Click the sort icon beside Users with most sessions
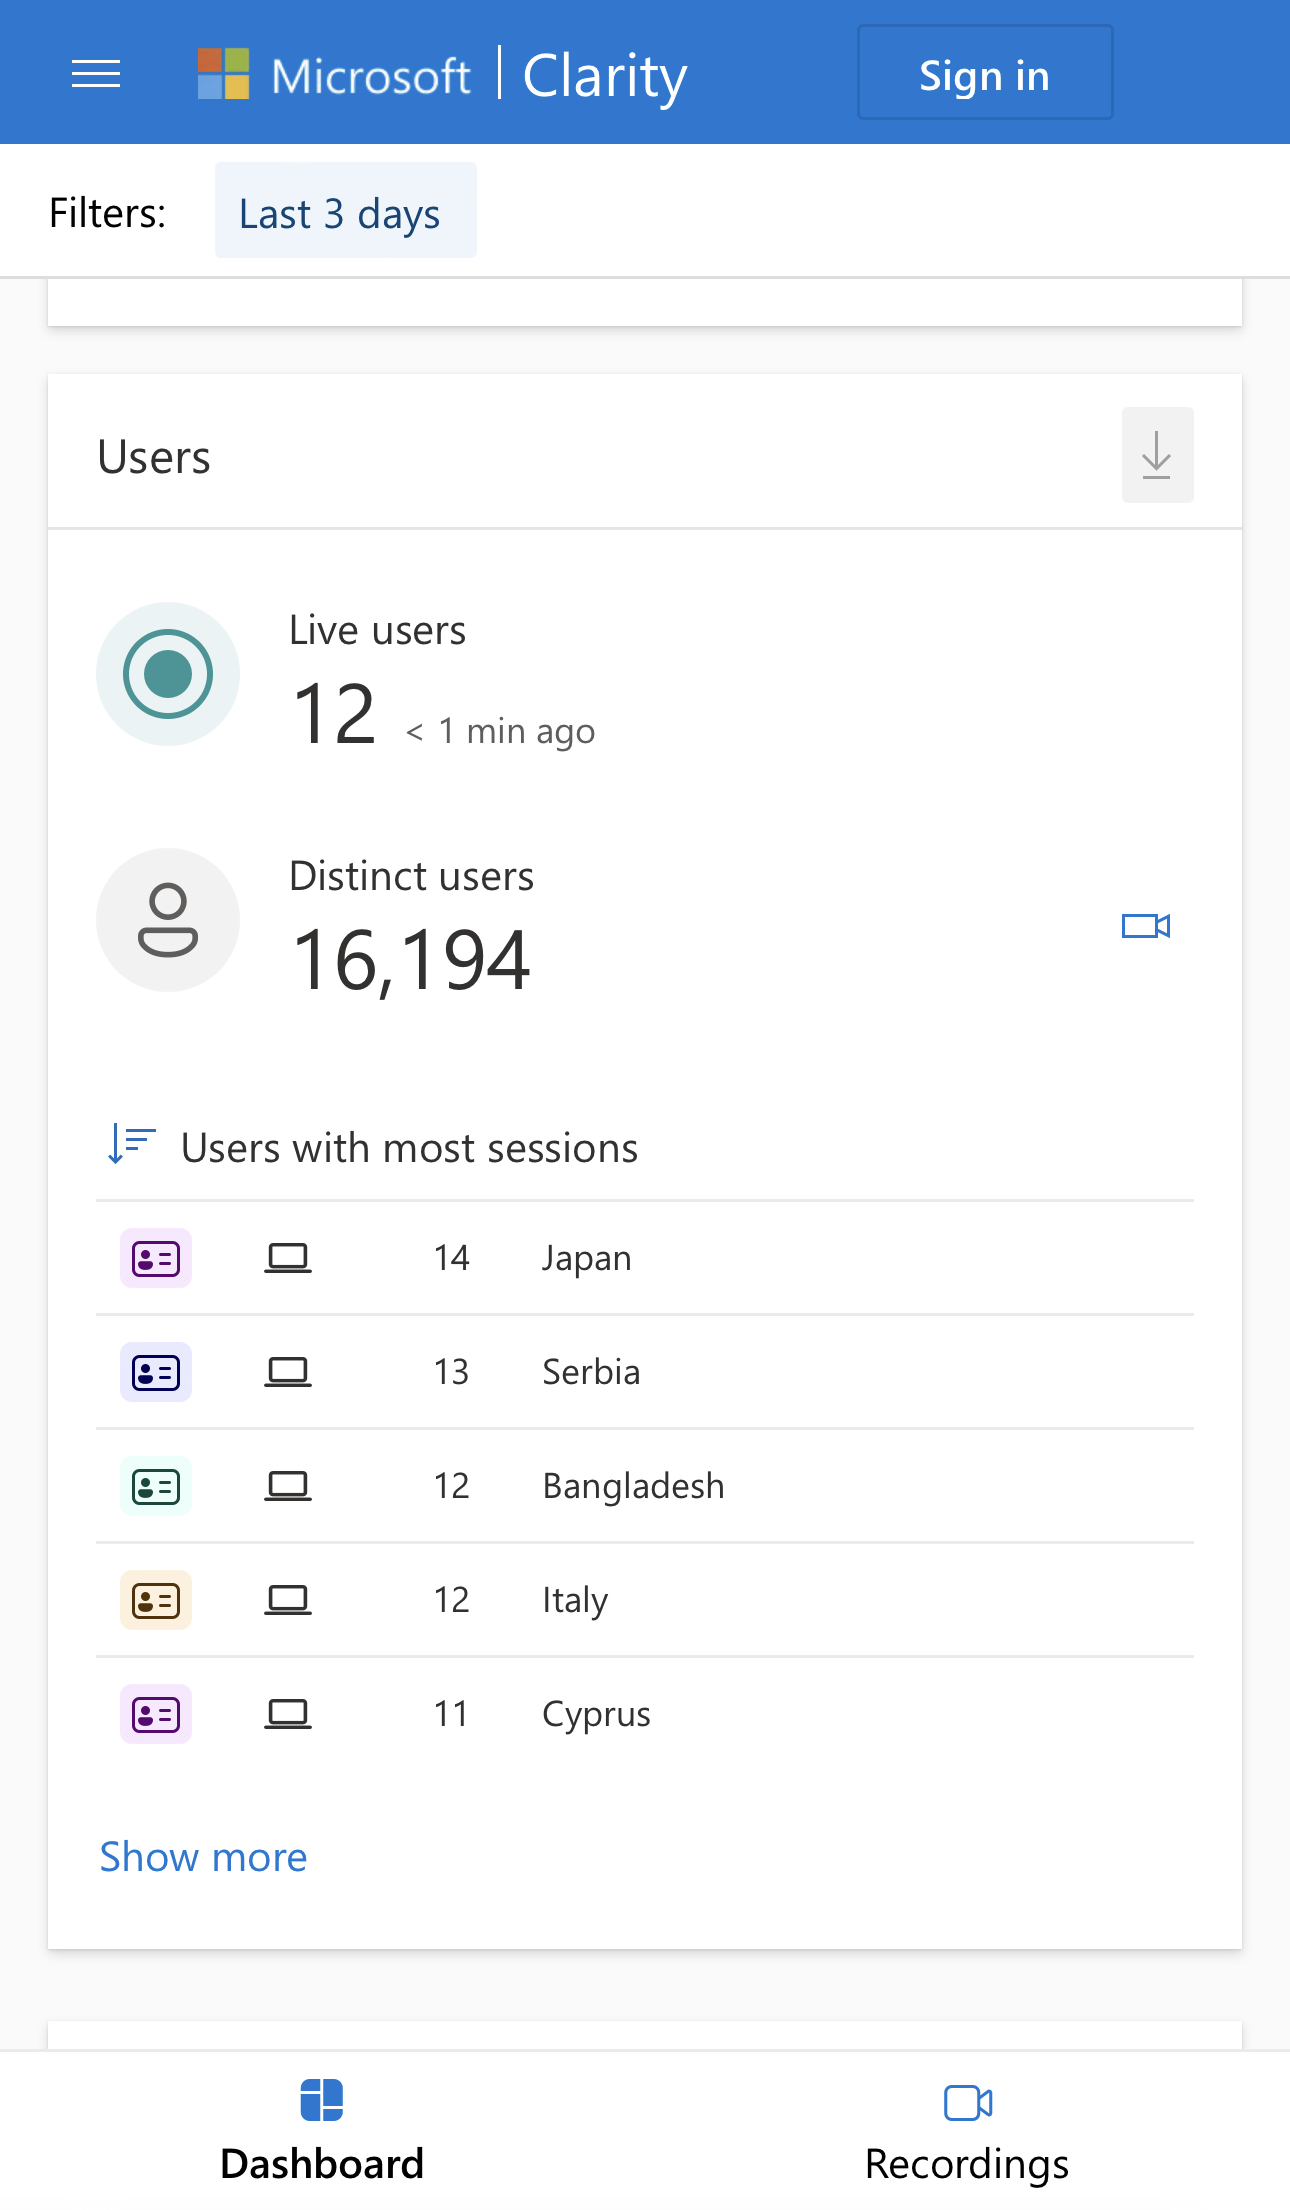This screenshot has height=2210, width=1290. 131,1144
